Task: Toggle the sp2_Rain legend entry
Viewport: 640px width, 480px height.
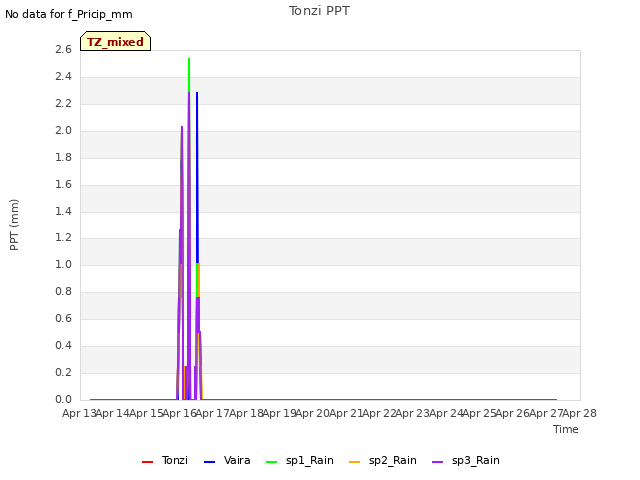Action: [x=383, y=460]
